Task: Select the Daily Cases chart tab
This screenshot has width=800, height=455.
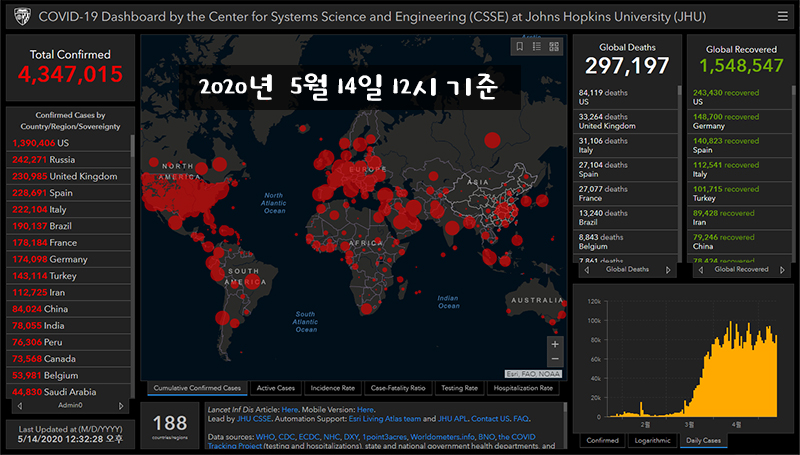Action: point(703,441)
